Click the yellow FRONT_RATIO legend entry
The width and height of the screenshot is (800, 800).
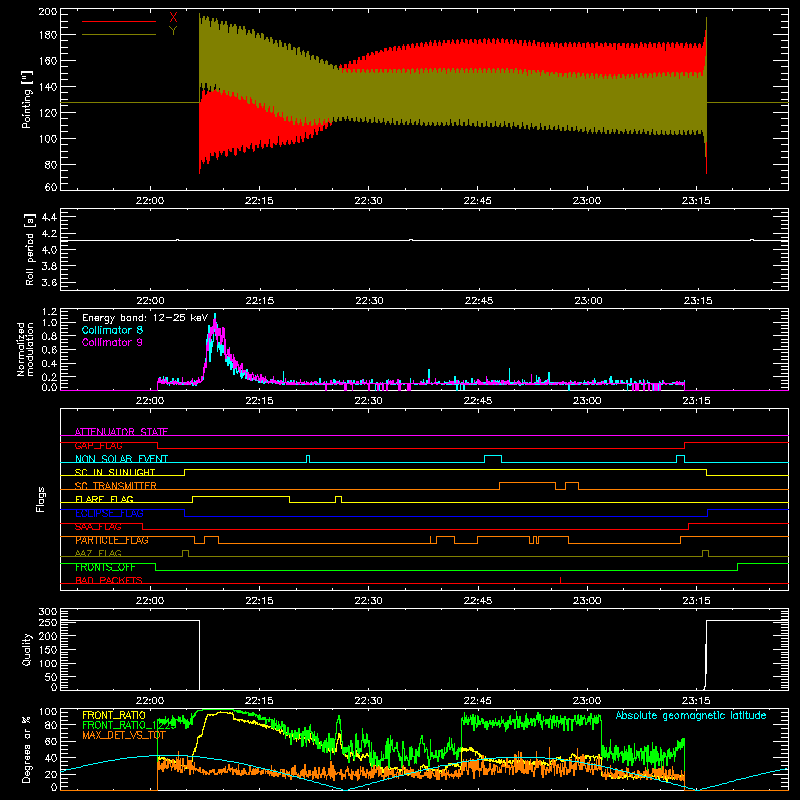[x=114, y=715]
